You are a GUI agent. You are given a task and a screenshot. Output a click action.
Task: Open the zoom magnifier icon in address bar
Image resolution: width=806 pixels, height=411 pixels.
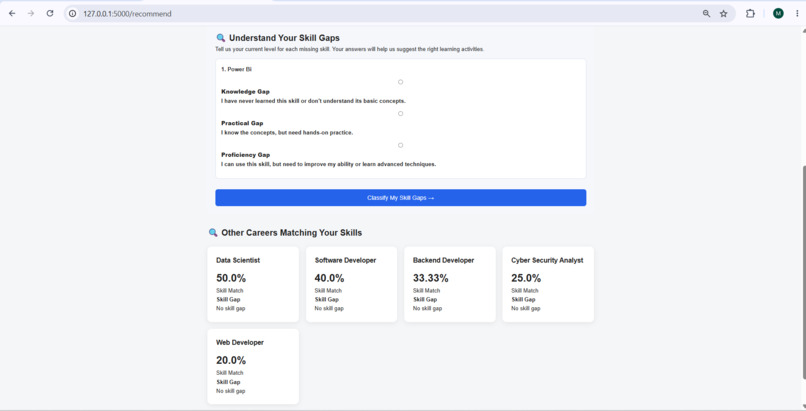tap(706, 14)
